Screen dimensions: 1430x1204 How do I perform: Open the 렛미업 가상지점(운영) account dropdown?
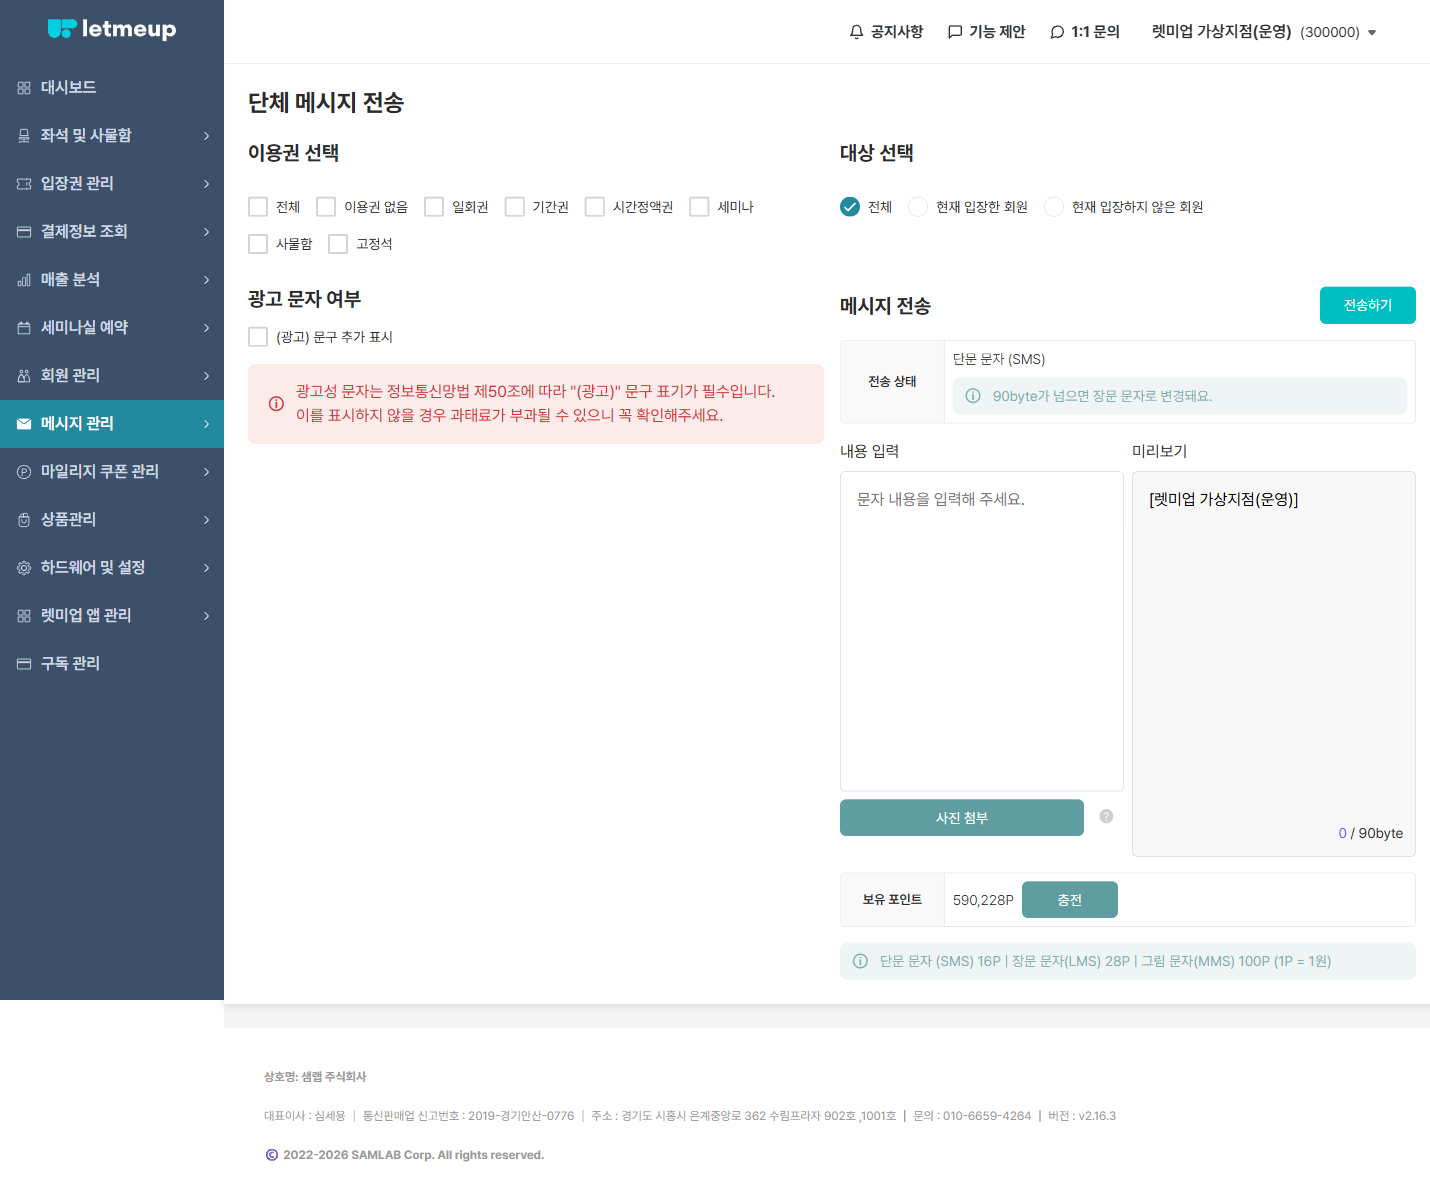tap(1264, 32)
